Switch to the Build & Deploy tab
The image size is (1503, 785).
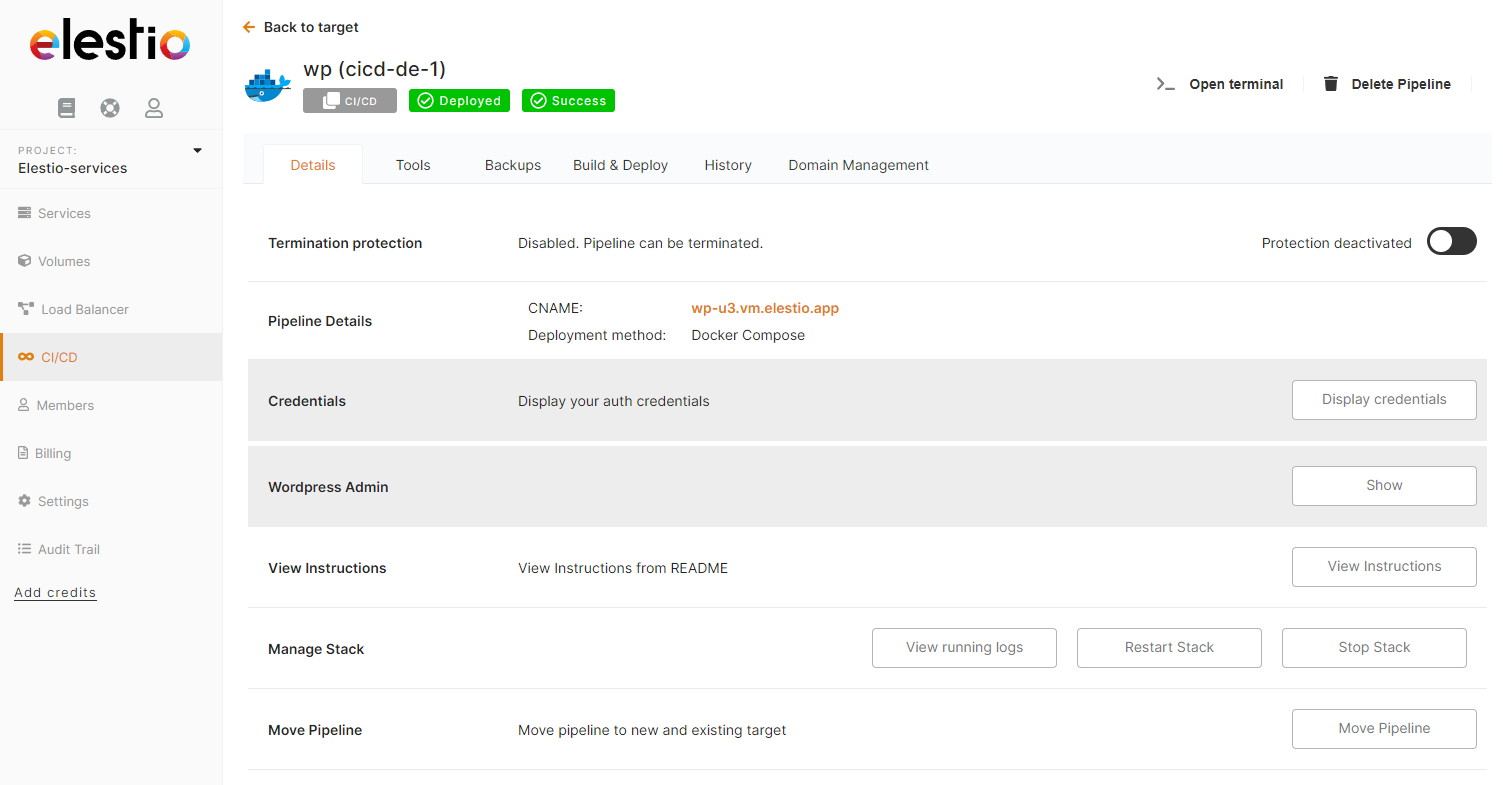(x=620, y=165)
